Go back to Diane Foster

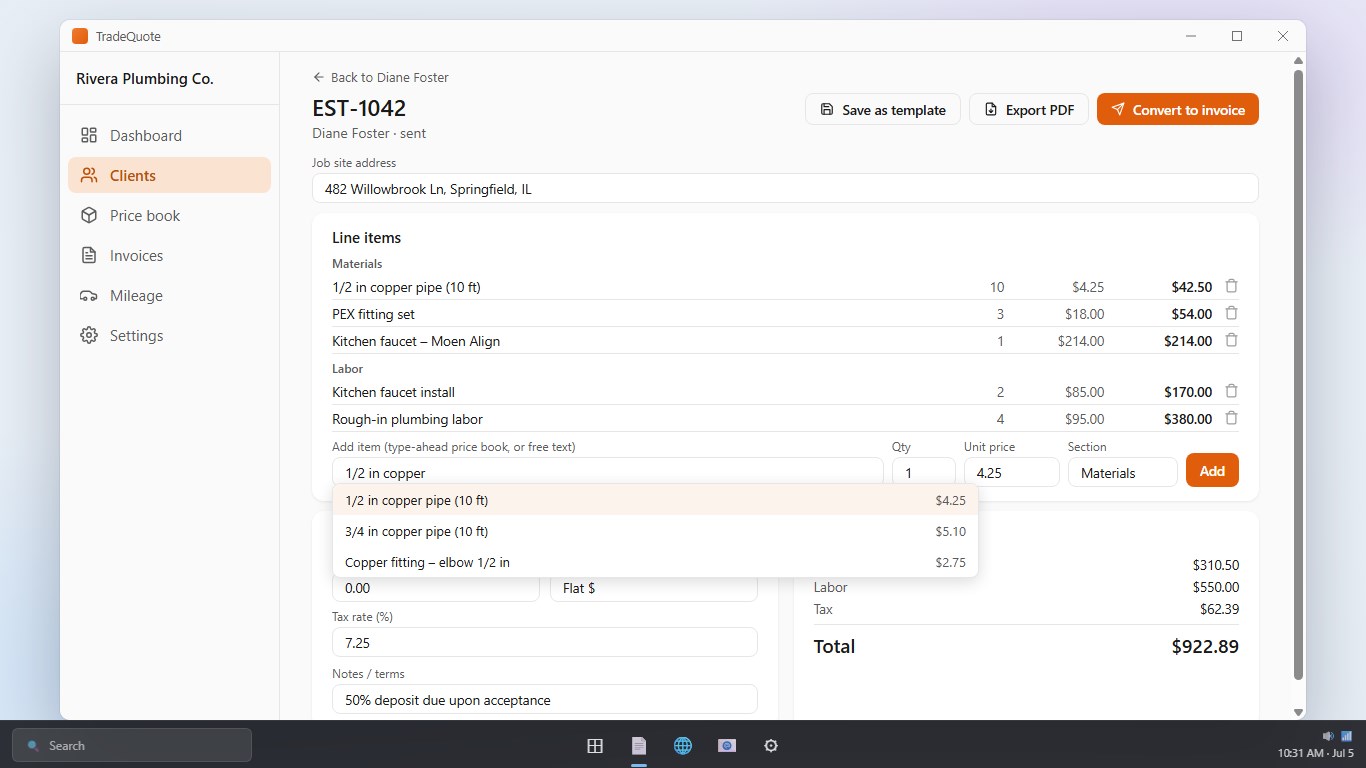coord(380,77)
